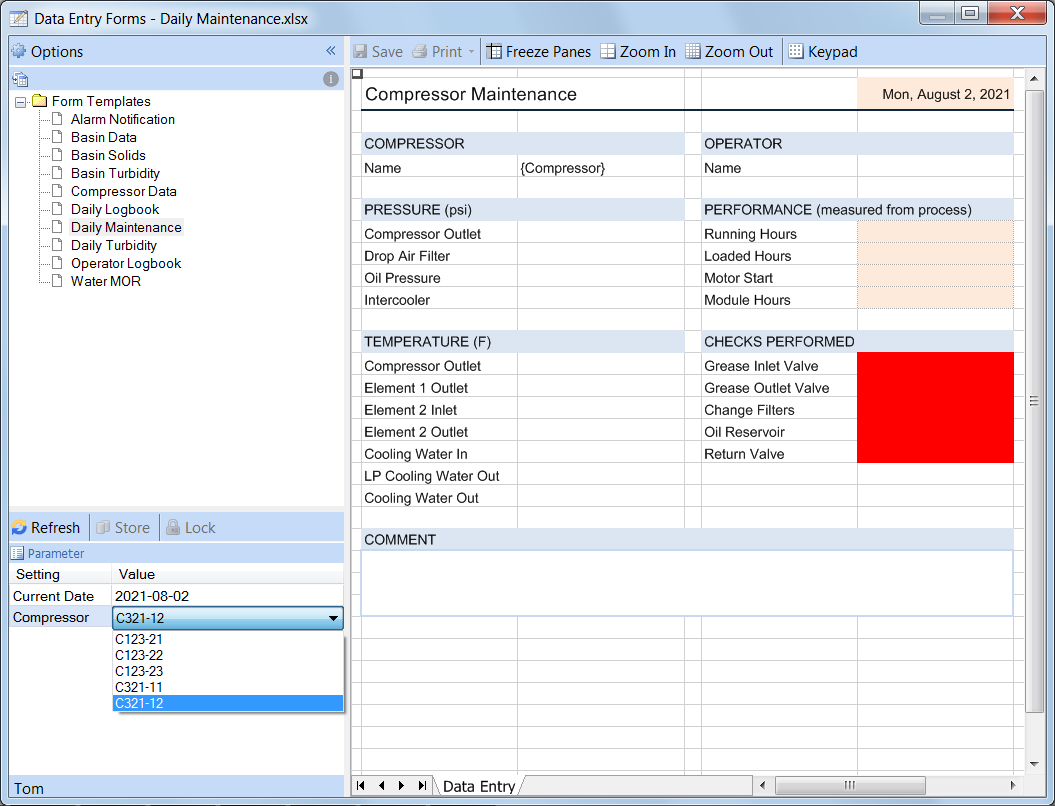
Task: Click the Comment text box
Action: tap(687, 583)
